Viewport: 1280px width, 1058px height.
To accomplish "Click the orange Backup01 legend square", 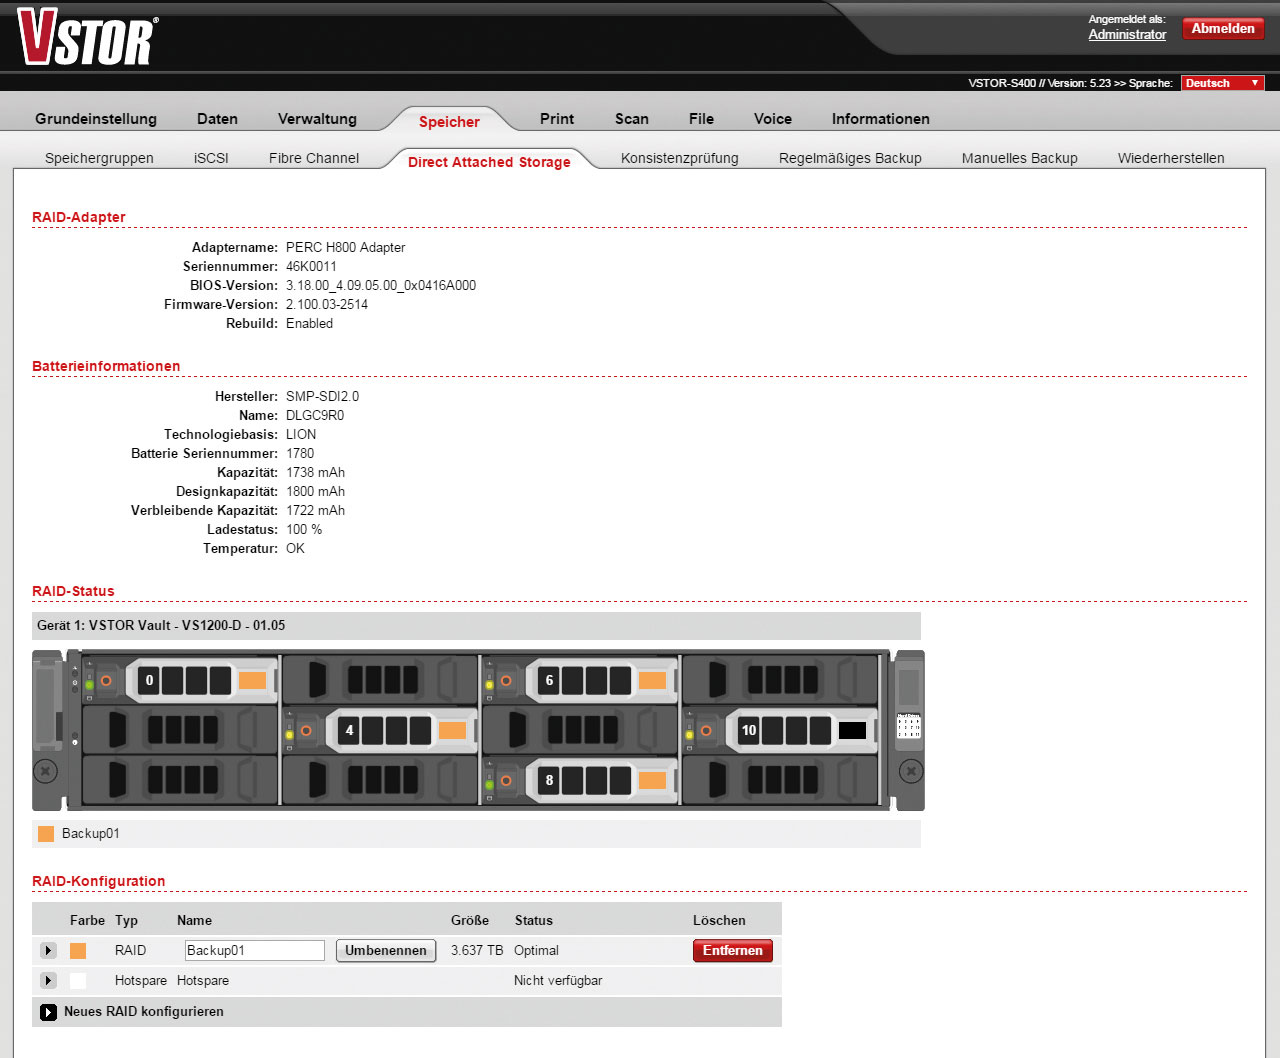I will click(x=46, y=833).
